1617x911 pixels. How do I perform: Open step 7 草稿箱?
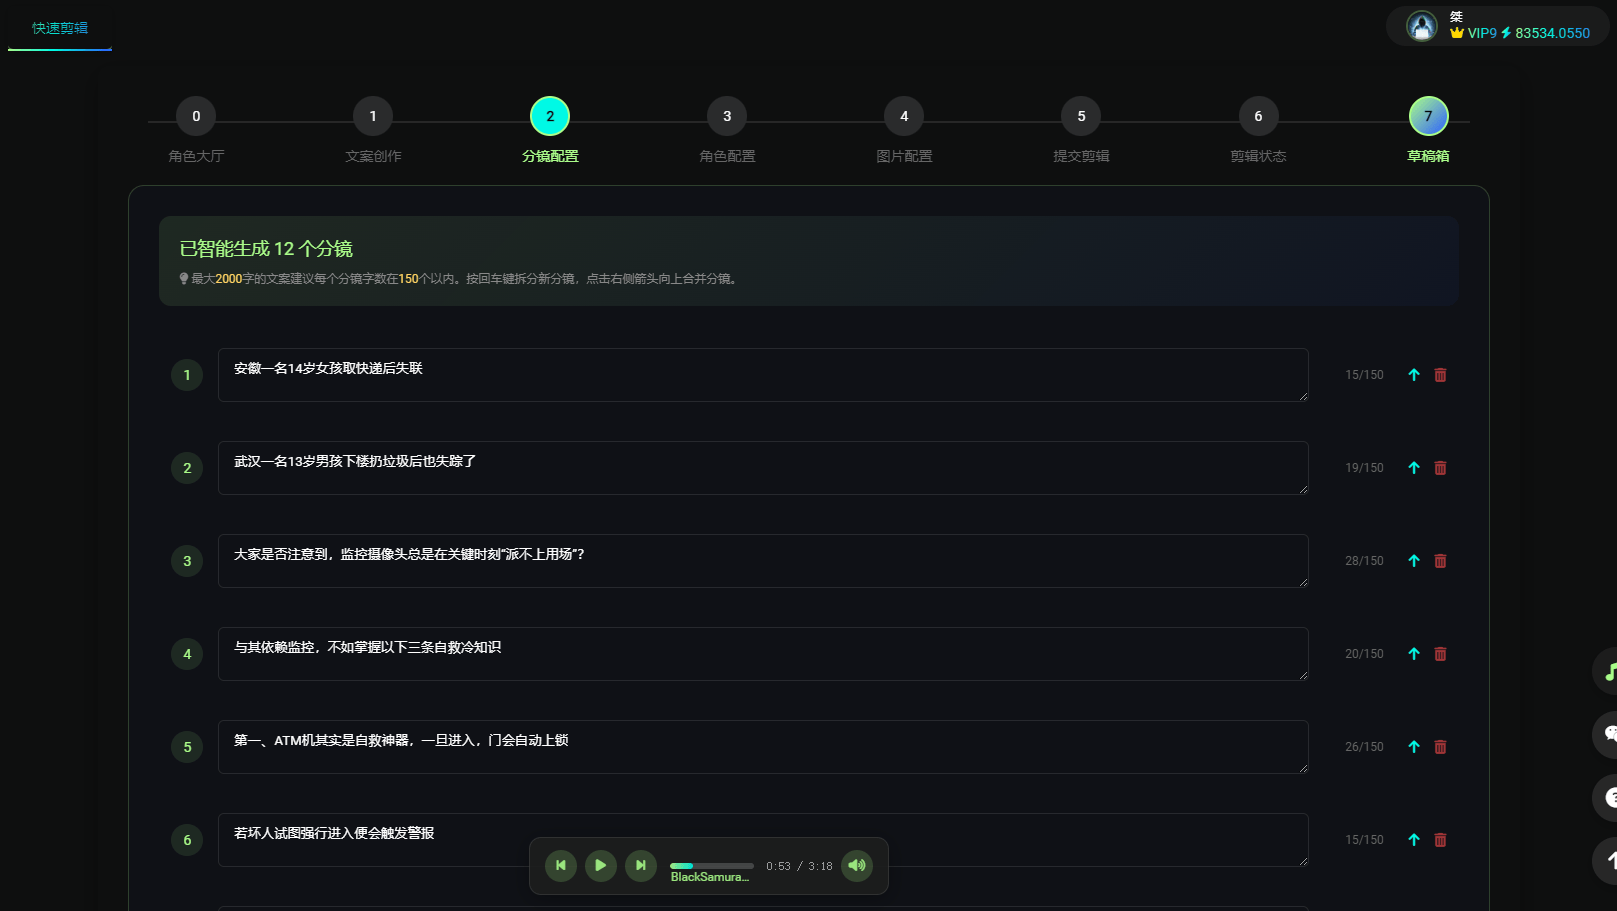pos(1428,117)
